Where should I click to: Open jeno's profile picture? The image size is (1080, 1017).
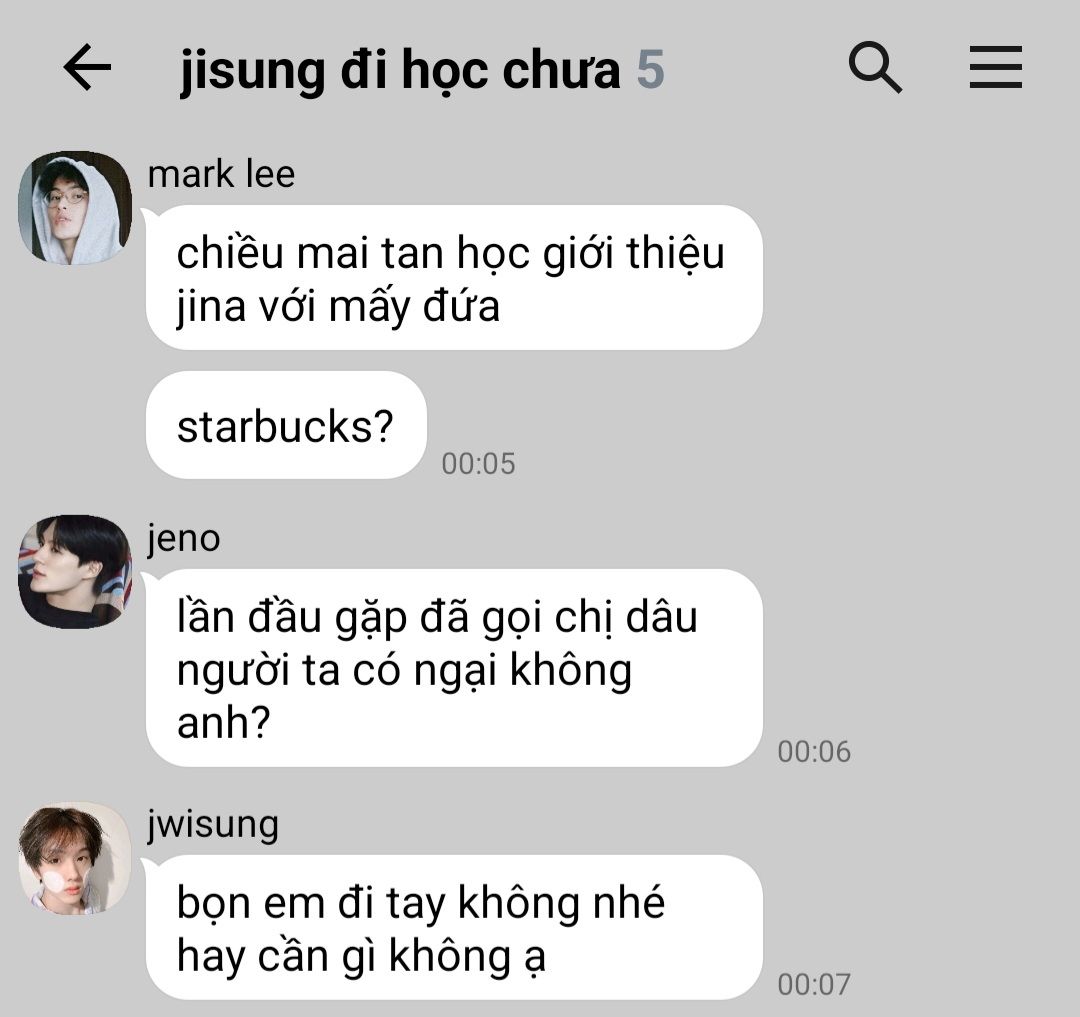coord(75,572)
